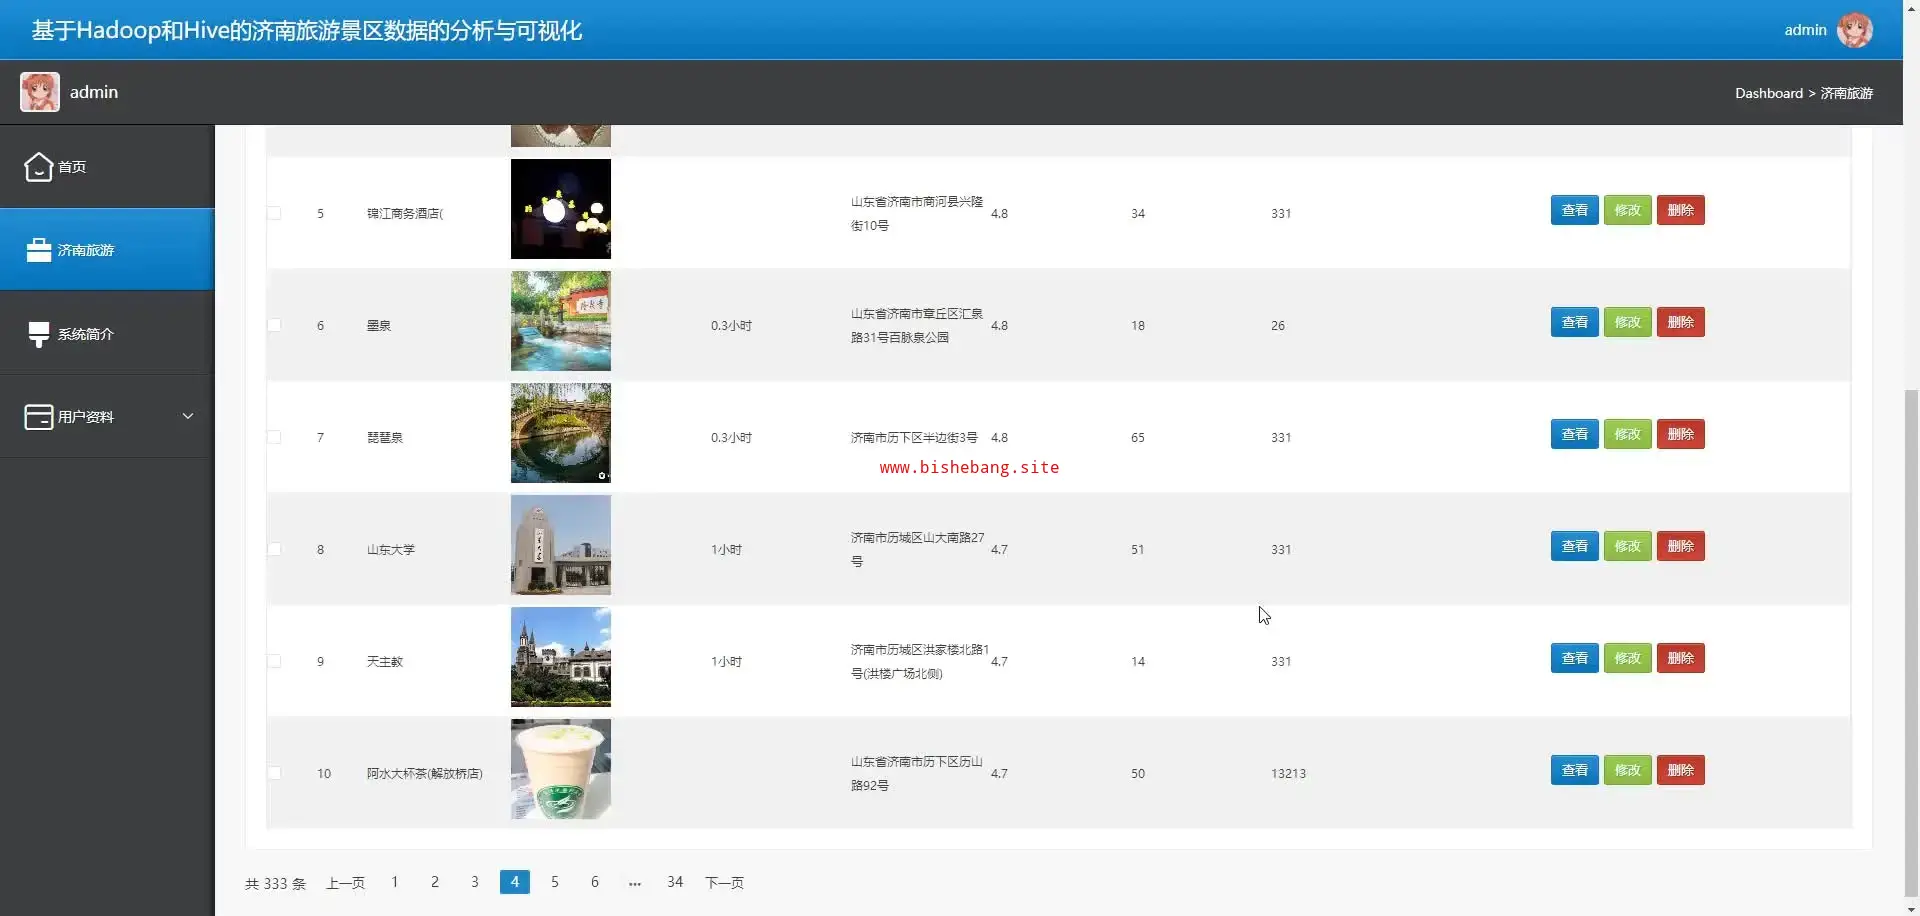Screen dimensions: 1920x916
Task: Click the home icon in the sidebar
Action: (38, 167)
